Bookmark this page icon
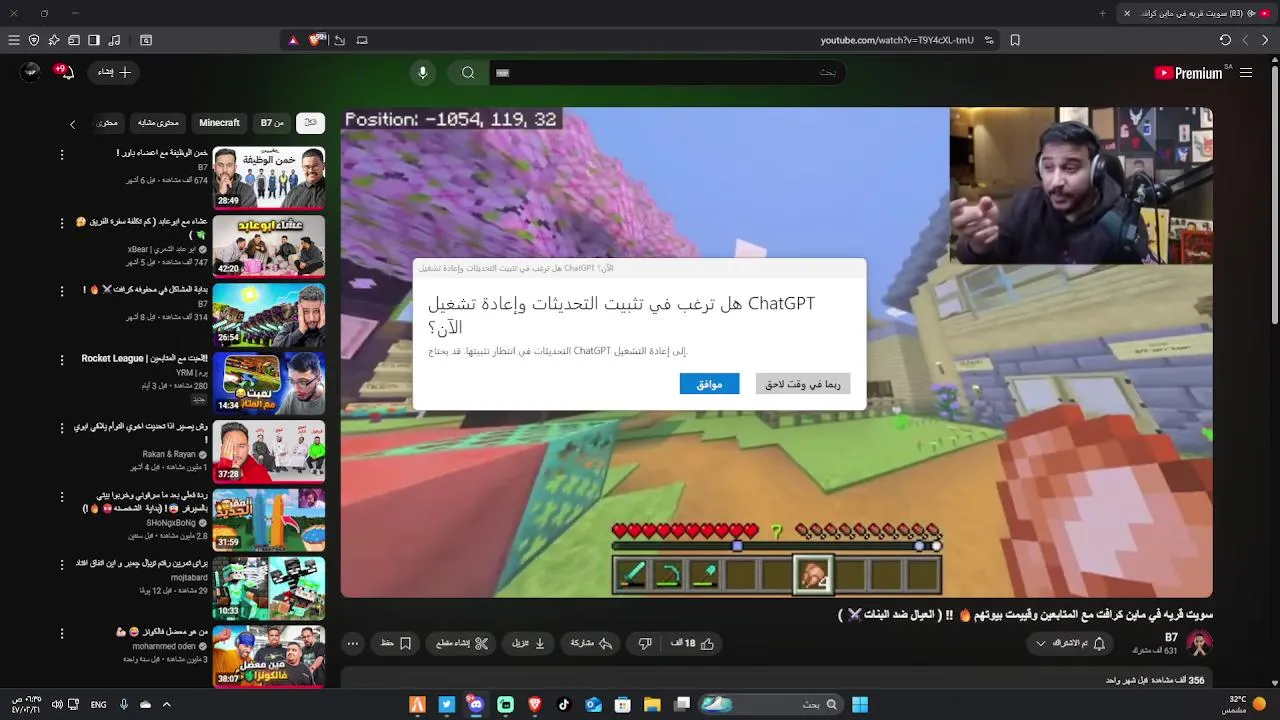Screen dimensions: 1280x720 (x=1015, y=40)
